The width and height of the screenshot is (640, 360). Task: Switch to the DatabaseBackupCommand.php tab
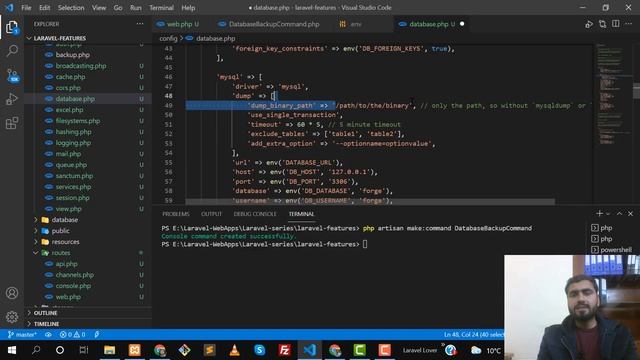pos(269,24)
